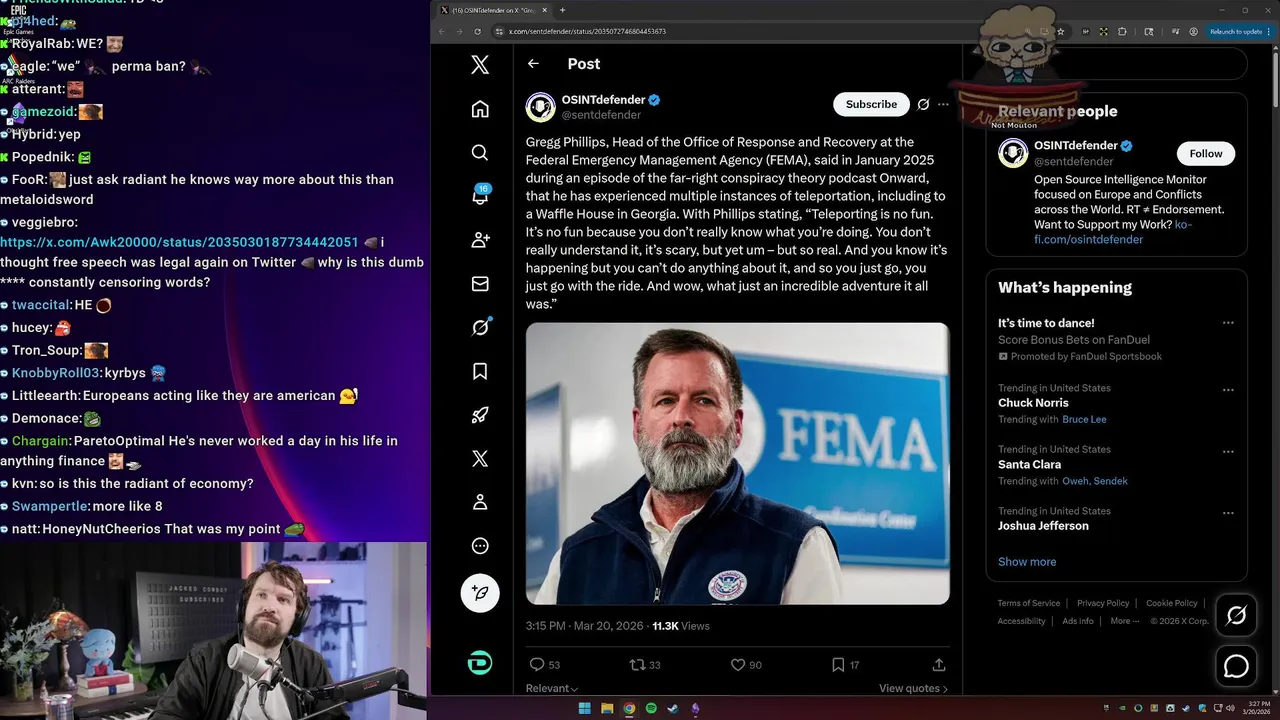Open FEMA photo of Gregg Phillips
Image resolution: width=1280 pixels, height=720 pixels.
coord(738,463)
